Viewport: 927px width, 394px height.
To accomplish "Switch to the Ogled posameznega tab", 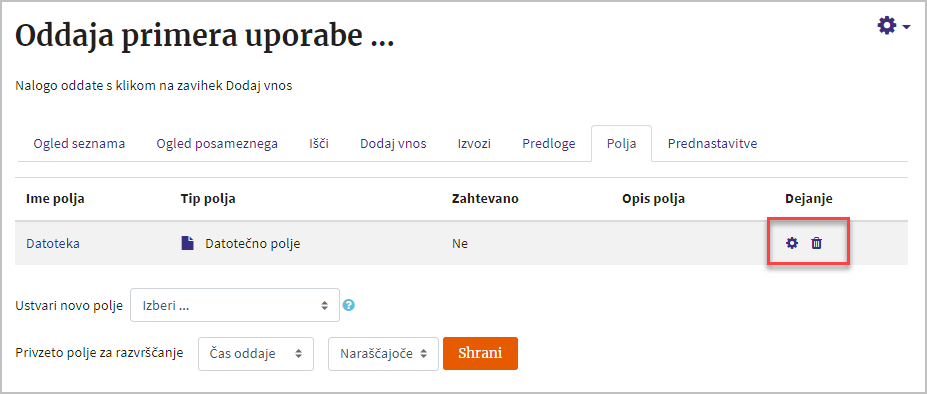I will pyautogui.click(x=217, y=144).
